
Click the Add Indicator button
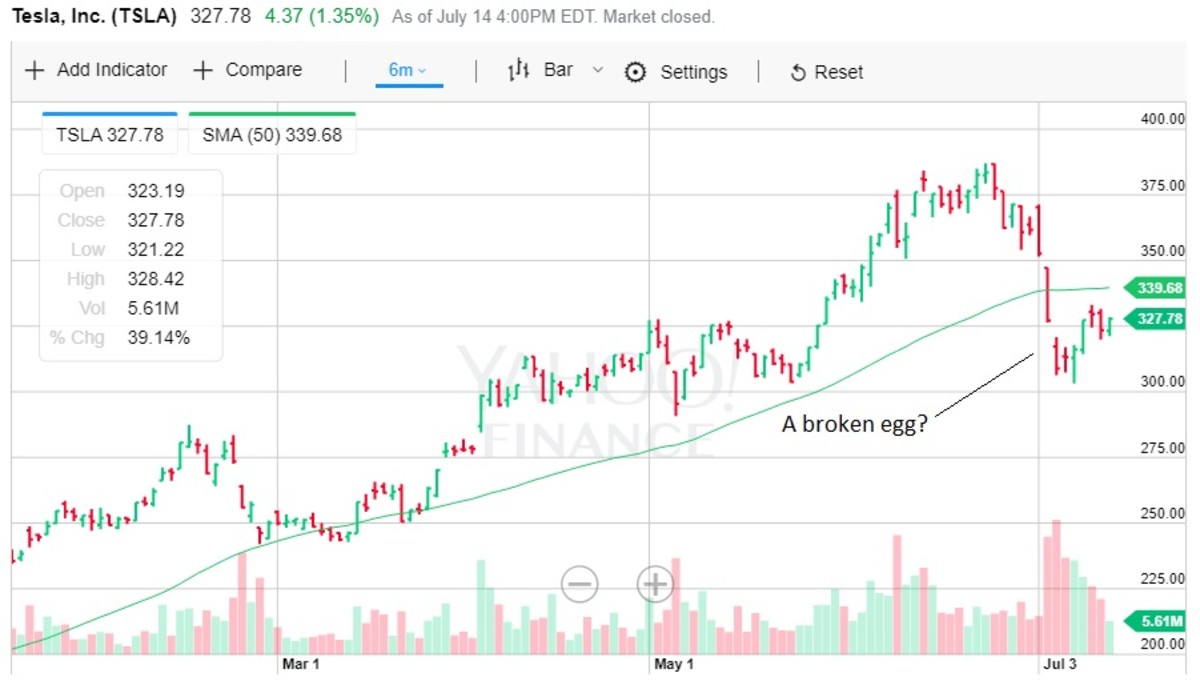coord(111,70)
